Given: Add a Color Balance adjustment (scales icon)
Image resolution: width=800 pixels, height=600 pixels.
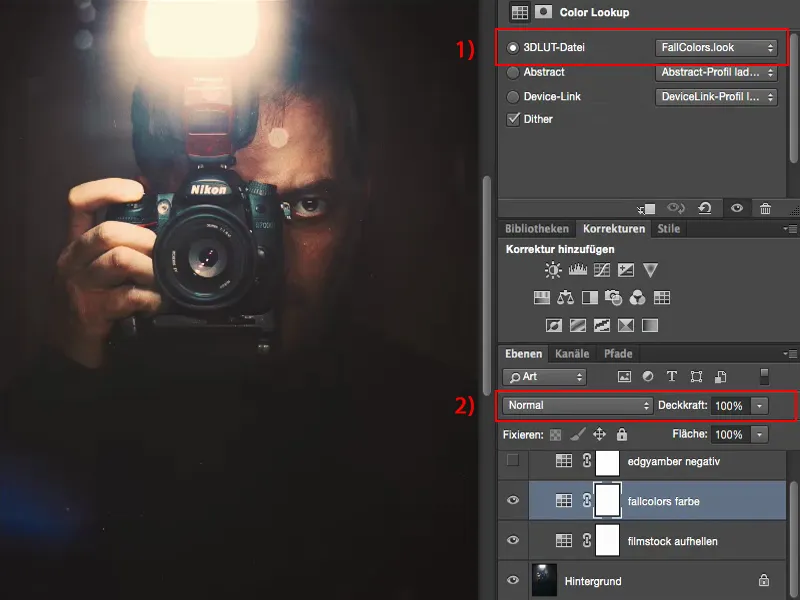Looking at the screenshot, I should [x=565, y=297].
